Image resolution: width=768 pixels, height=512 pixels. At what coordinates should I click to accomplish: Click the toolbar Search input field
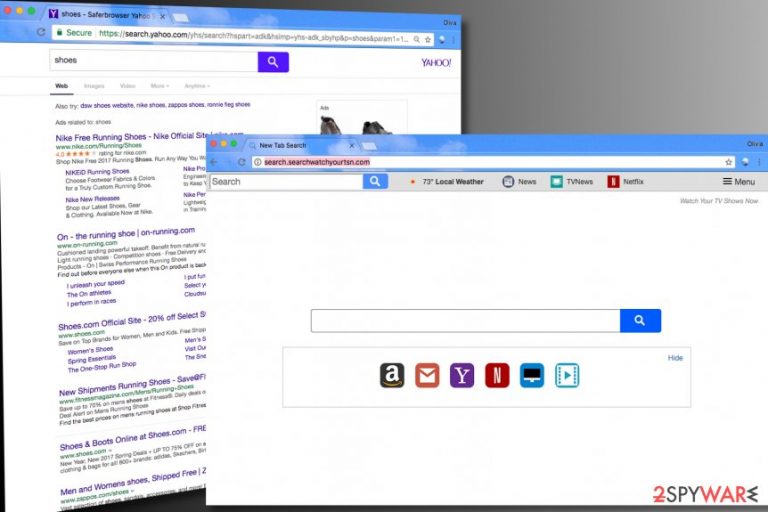click(x=286, y=181)
